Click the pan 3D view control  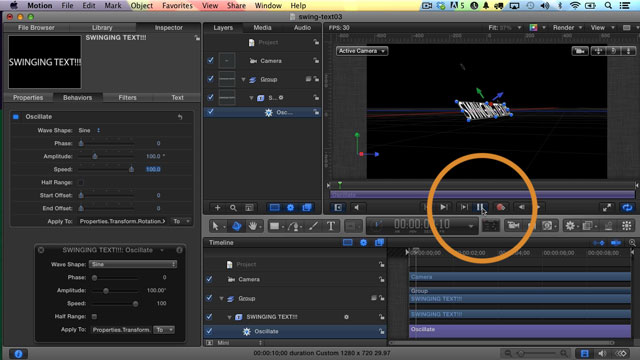[x=599, y=51]
